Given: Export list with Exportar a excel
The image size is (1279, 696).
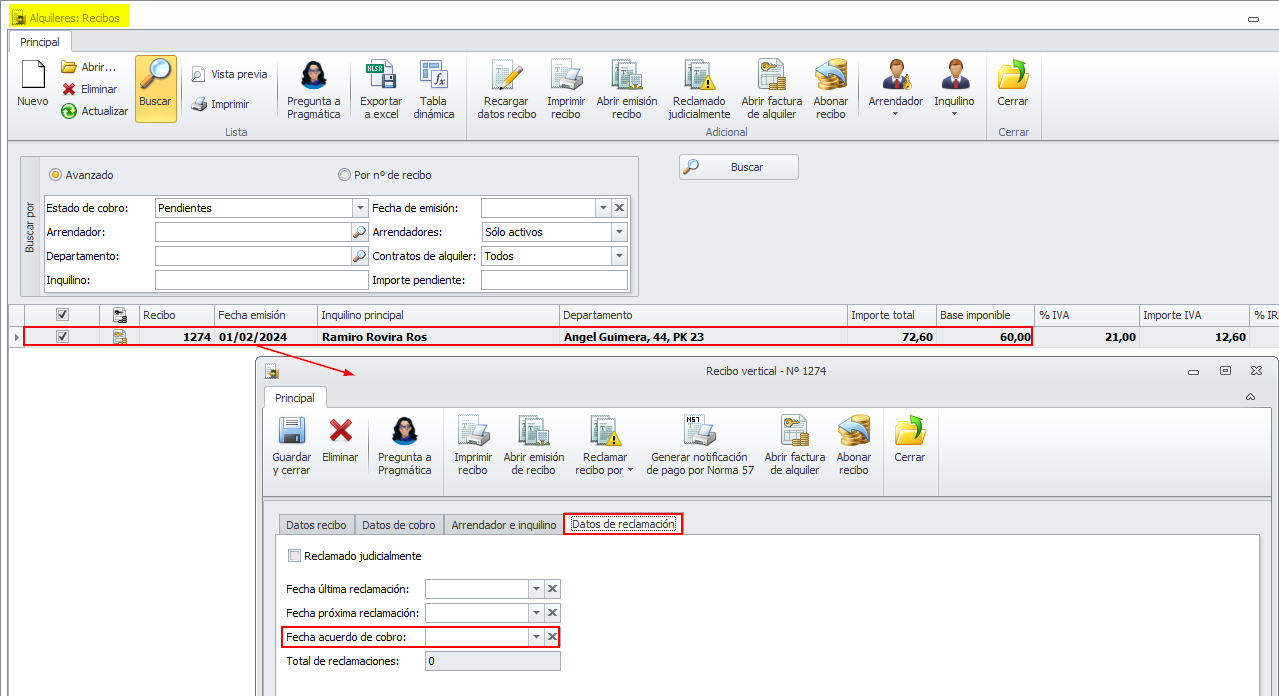Looking at the screenshot, I should [x=381, y=89].
